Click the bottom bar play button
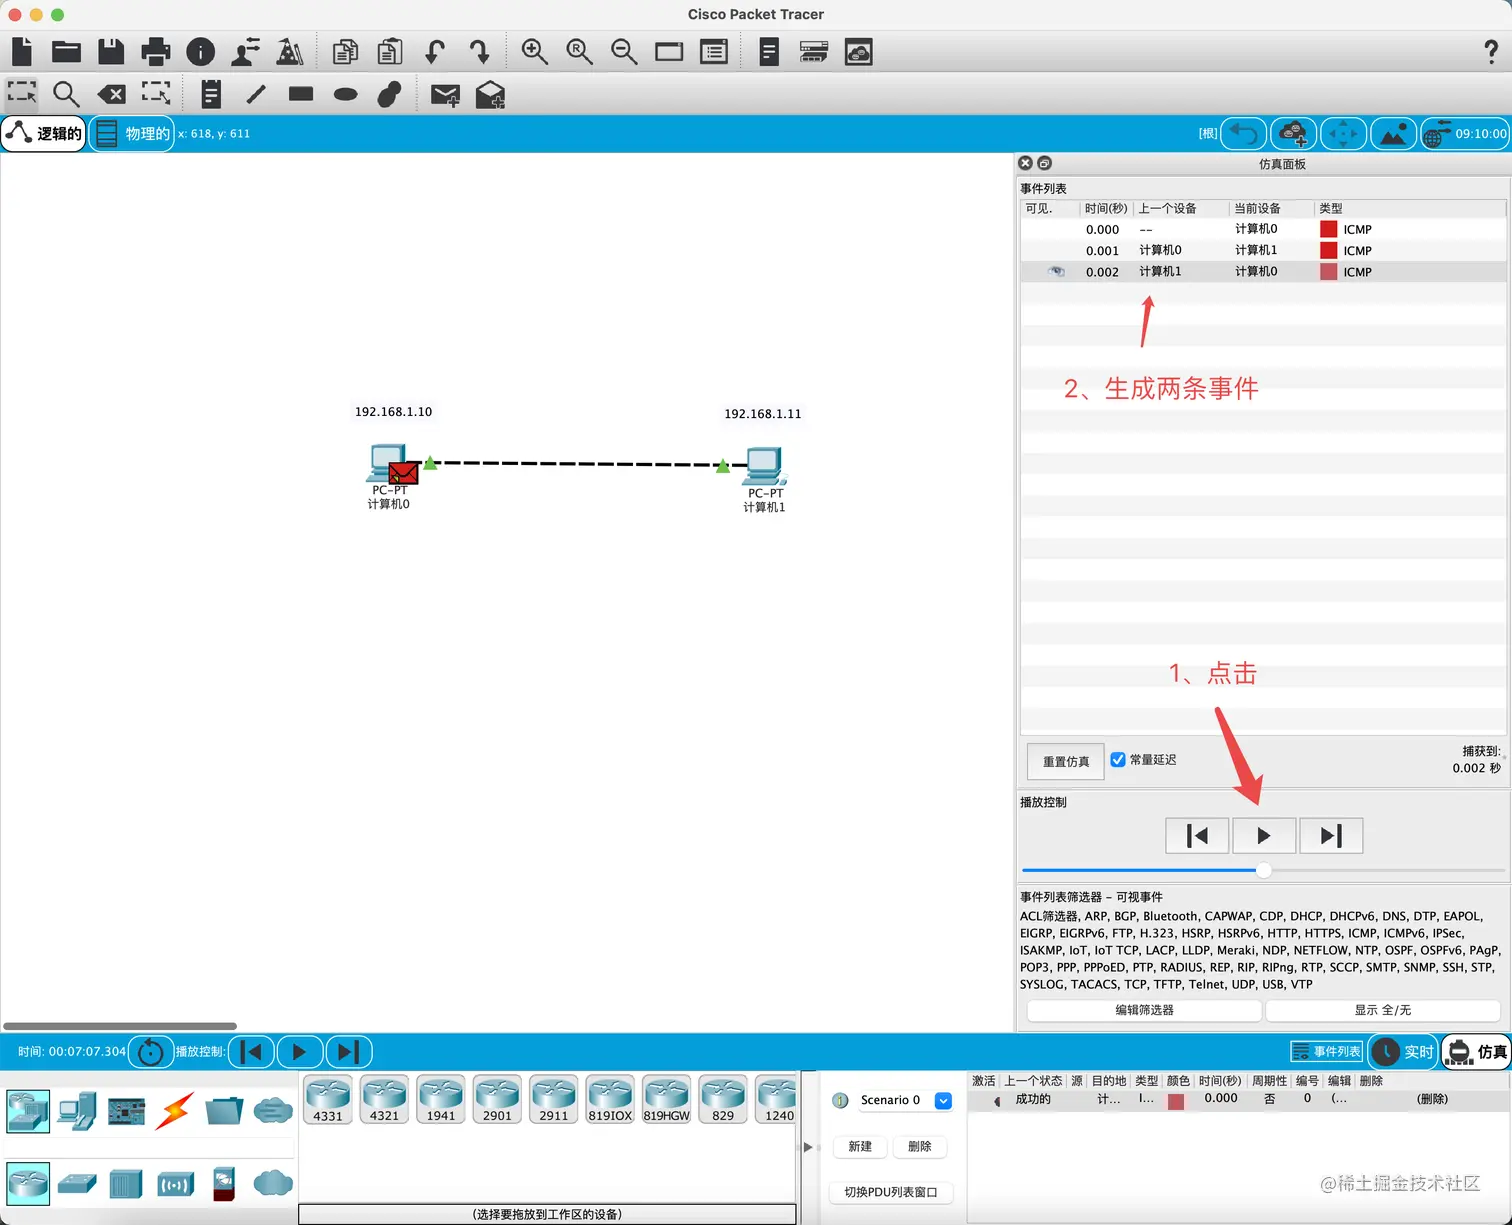The height and width of the screenshot is (1225, 1512). click(x=299, y=1051)
